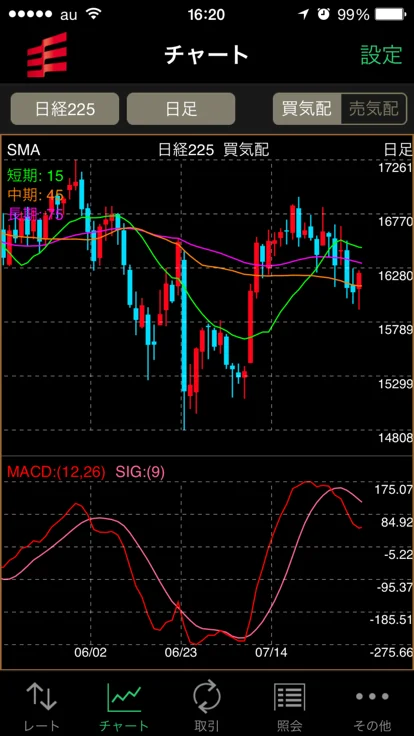Open the 日足 timeframe selector
Screen dimensions: 414x736
181,109
